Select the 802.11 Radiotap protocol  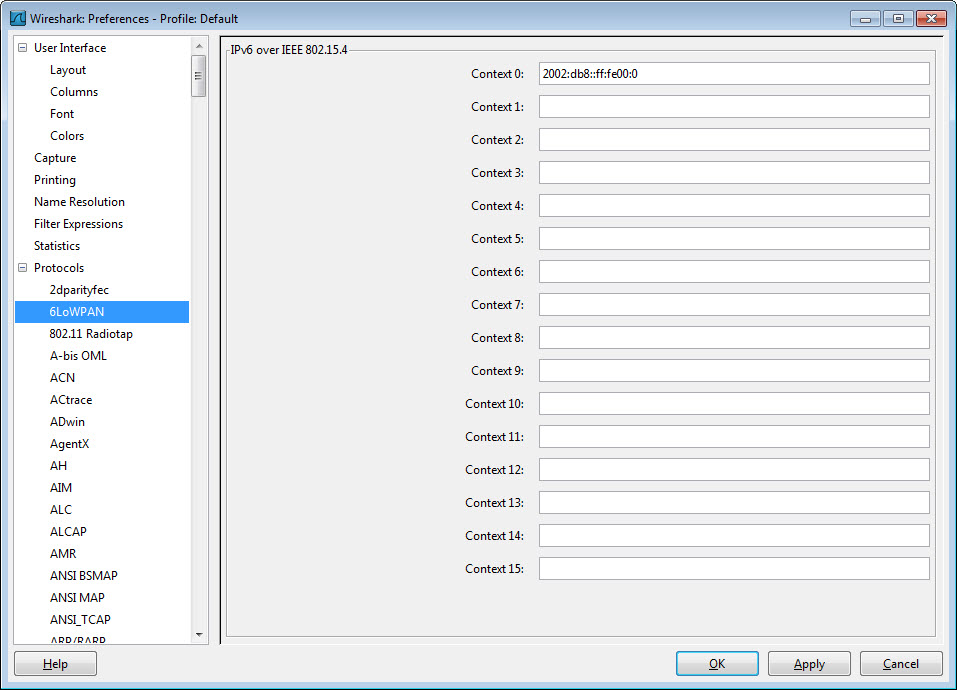point(91,334)
